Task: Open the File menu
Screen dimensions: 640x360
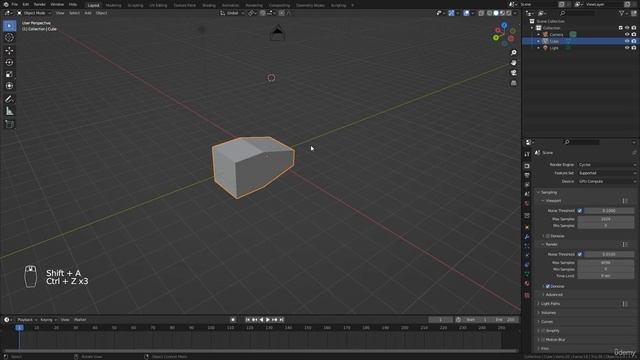Action: pyautogui.click(x=15, y=4)
